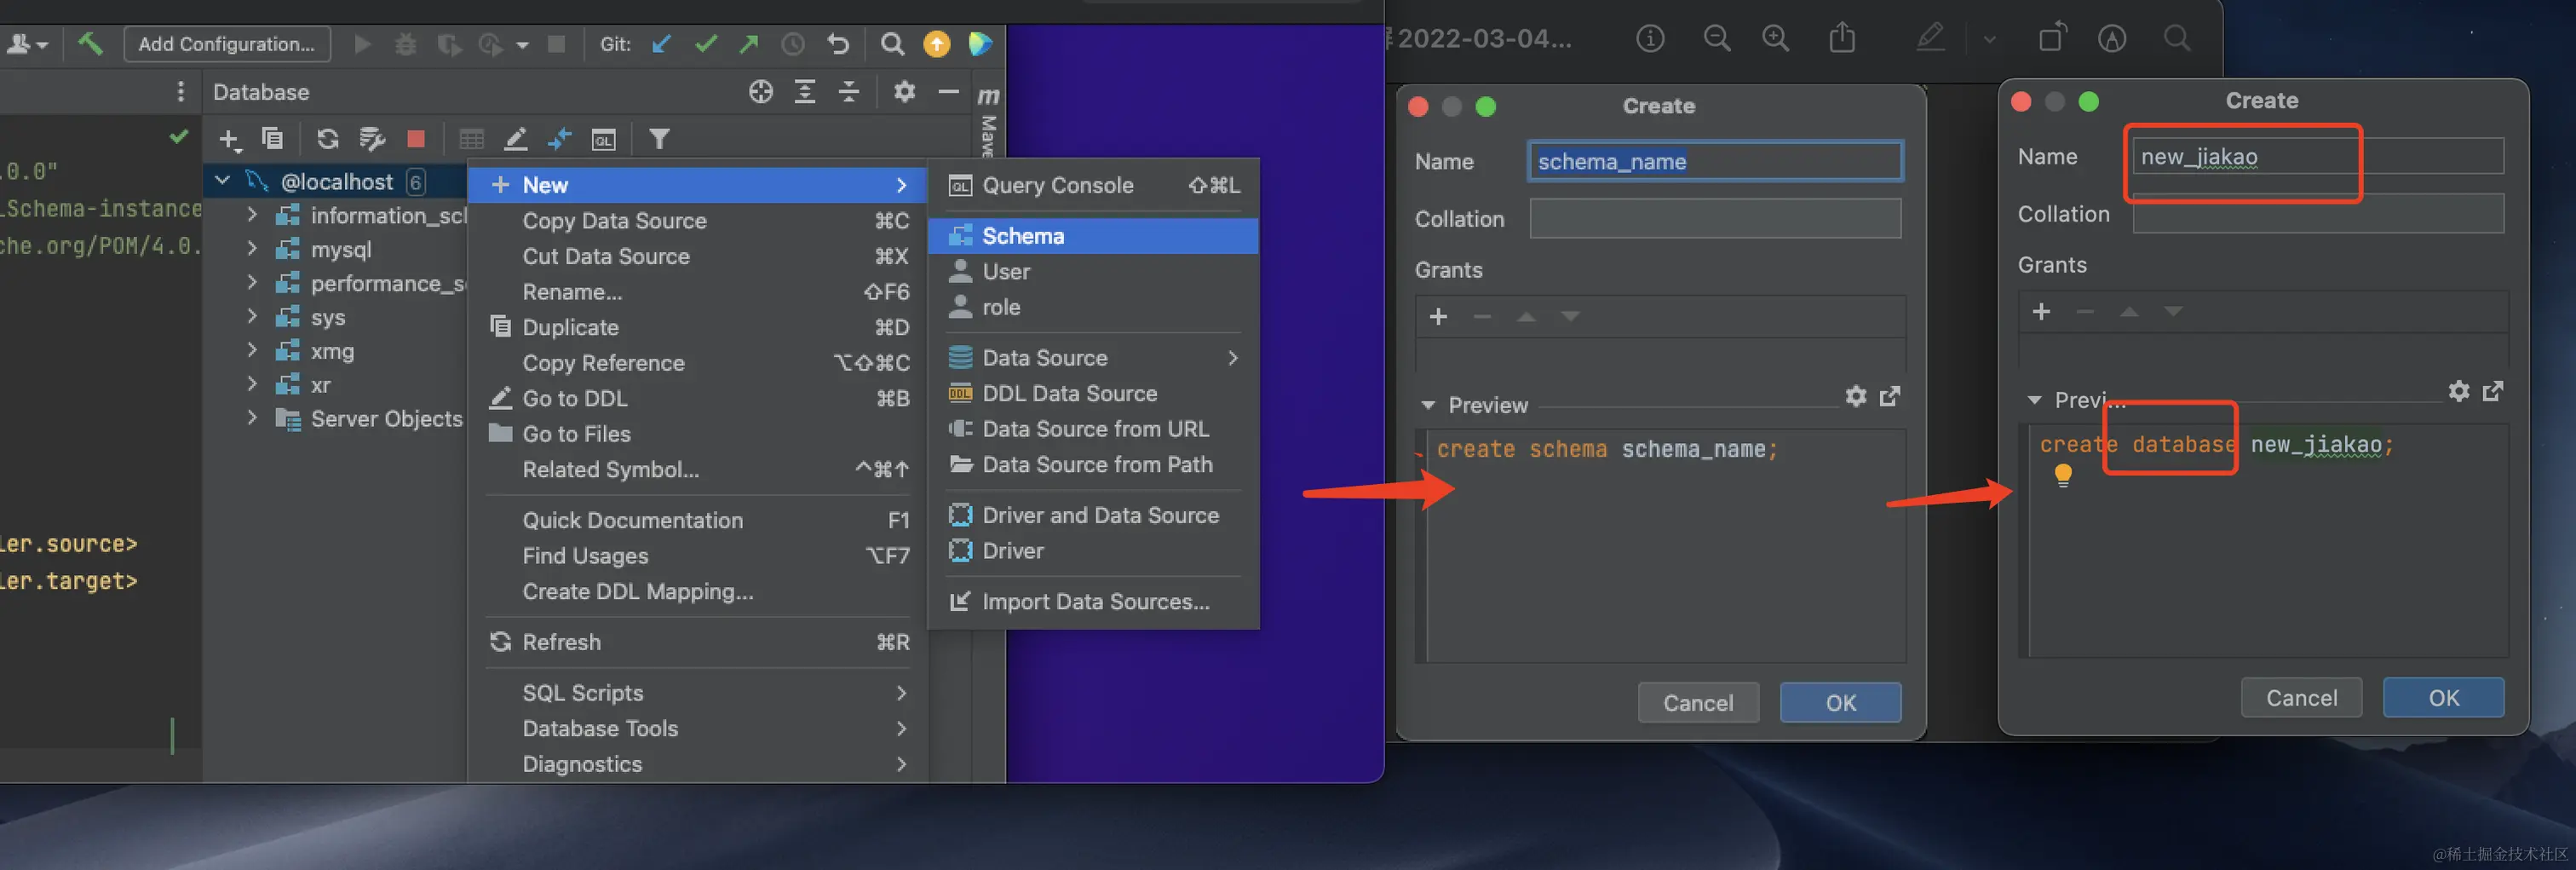This screenshot has height=870, width=2576.
Task: Open the Database panel kebab options menu
Action: 180,92
